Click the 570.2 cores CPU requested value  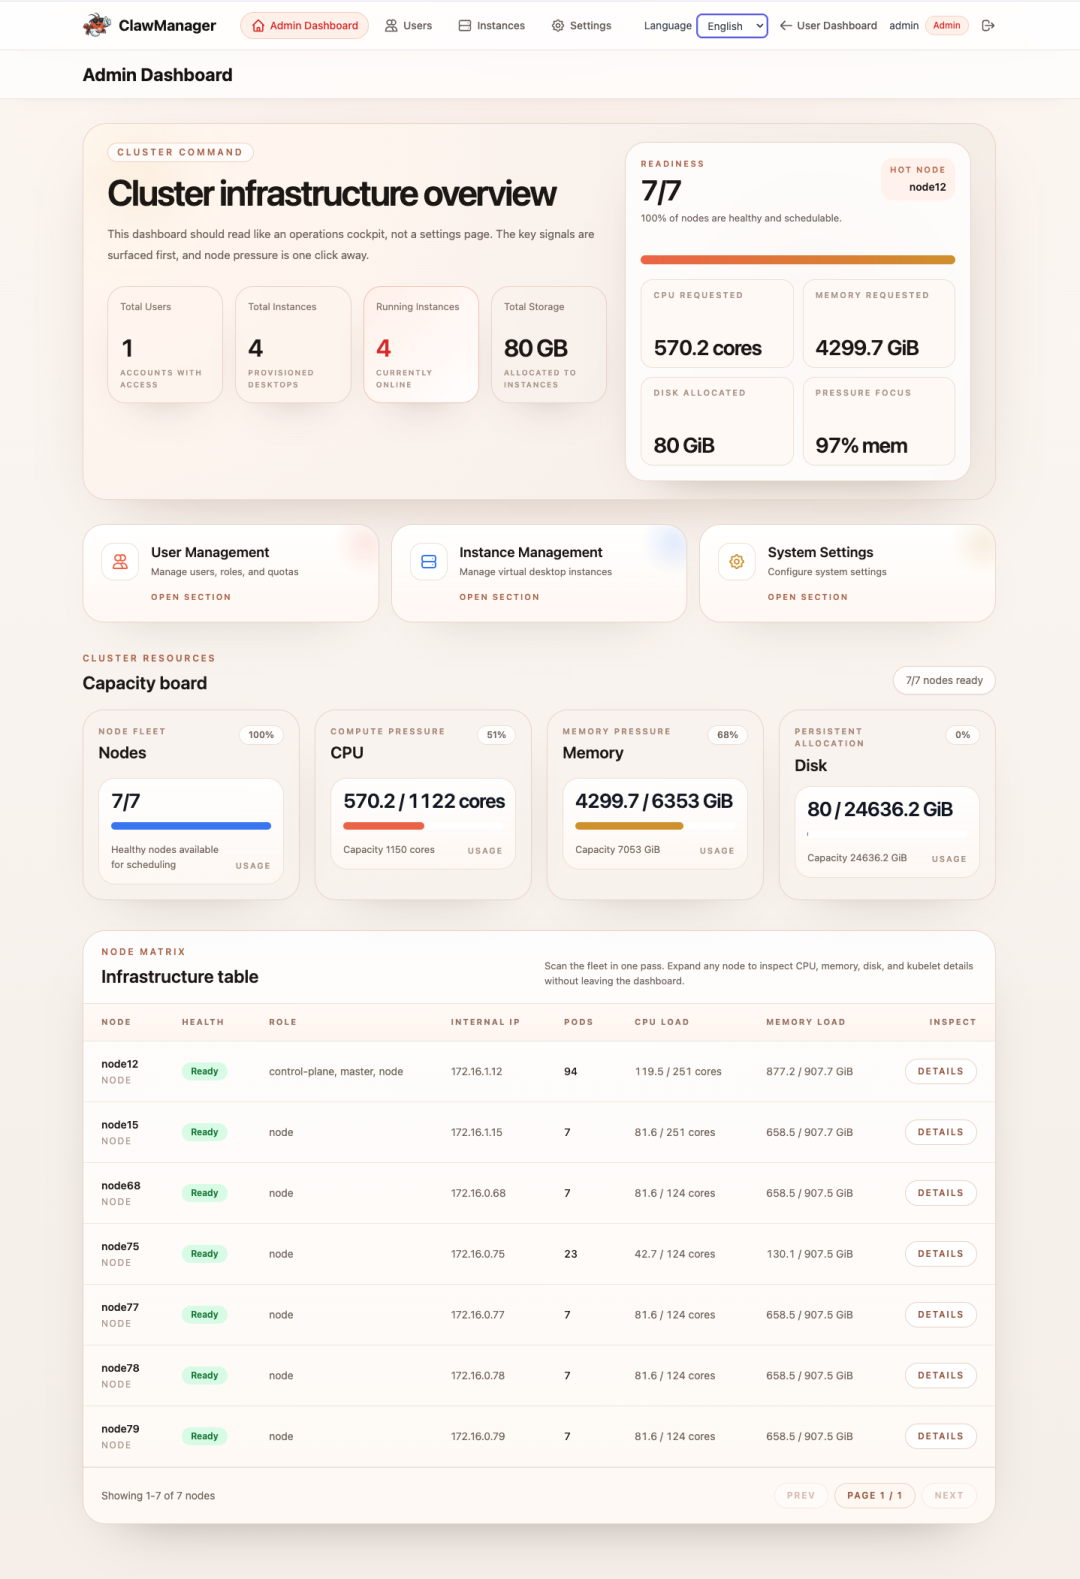tap(708, 348)
